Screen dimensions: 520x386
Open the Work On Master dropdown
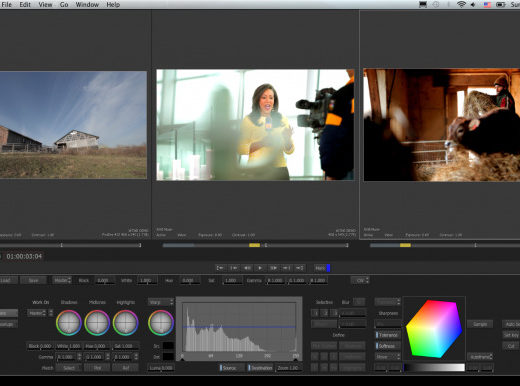tap(37, 313)
